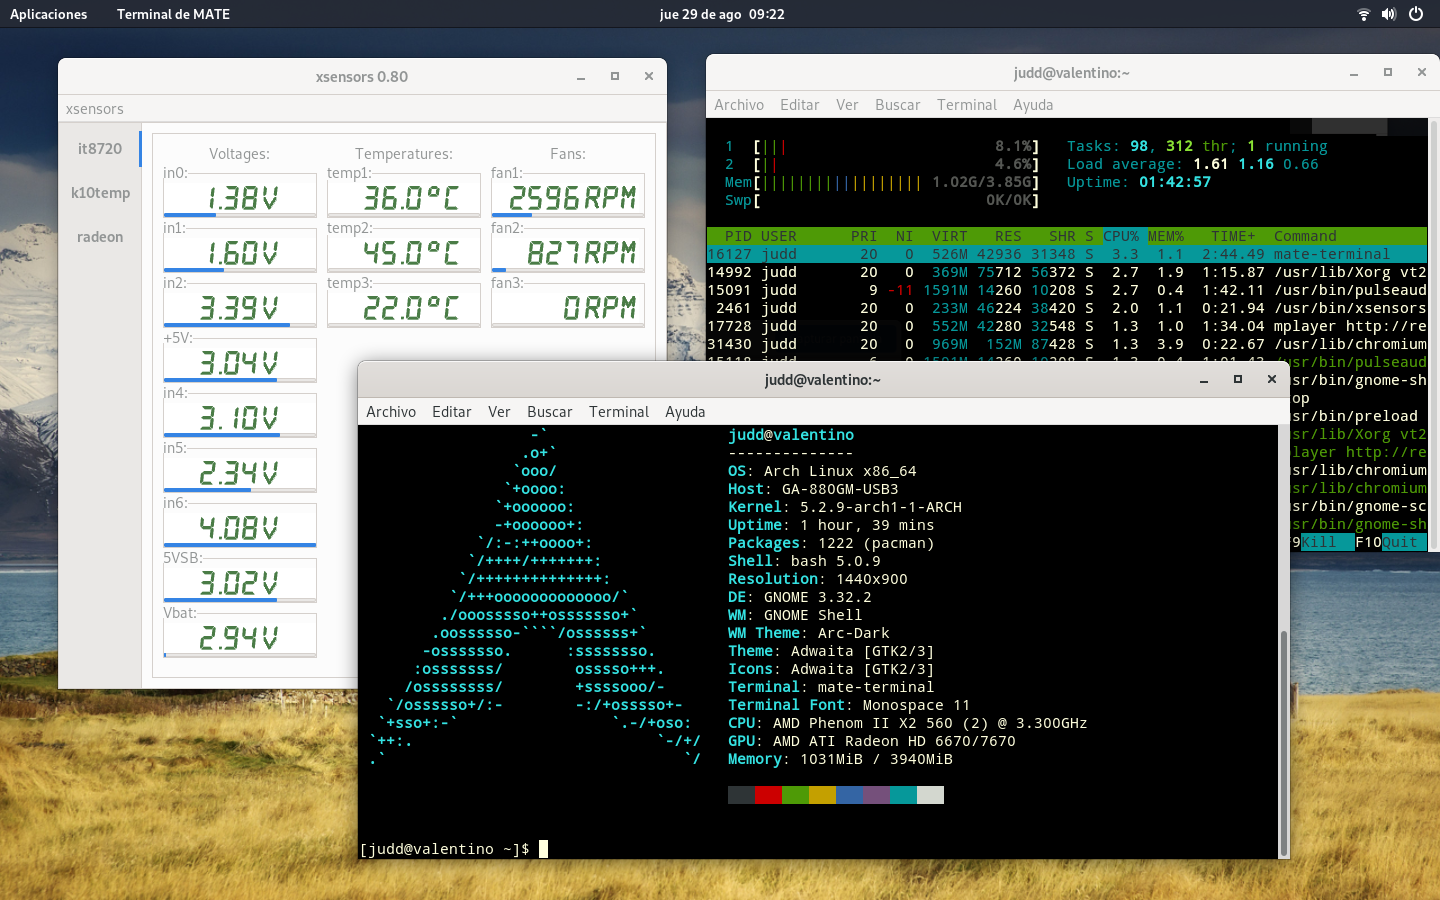Click the front terminal vertical scrollbar
This screenshot has height=900, width=1440.
coord(1284,742)
